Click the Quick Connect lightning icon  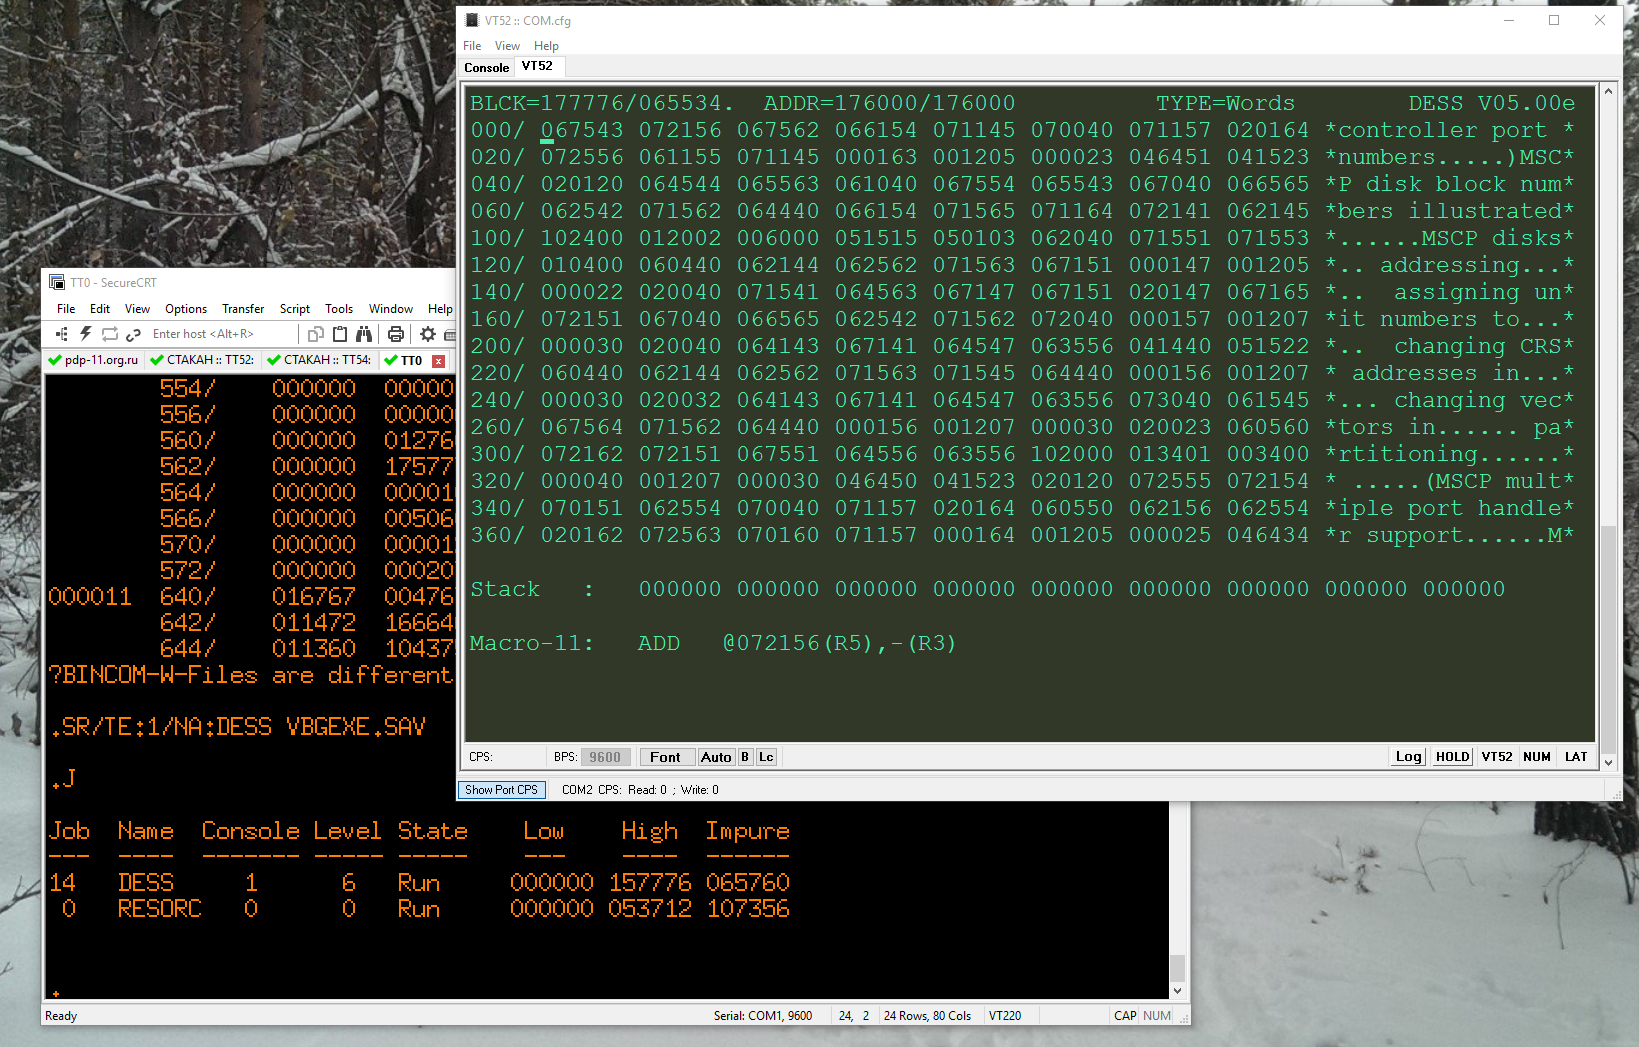(x=86, y=334)
